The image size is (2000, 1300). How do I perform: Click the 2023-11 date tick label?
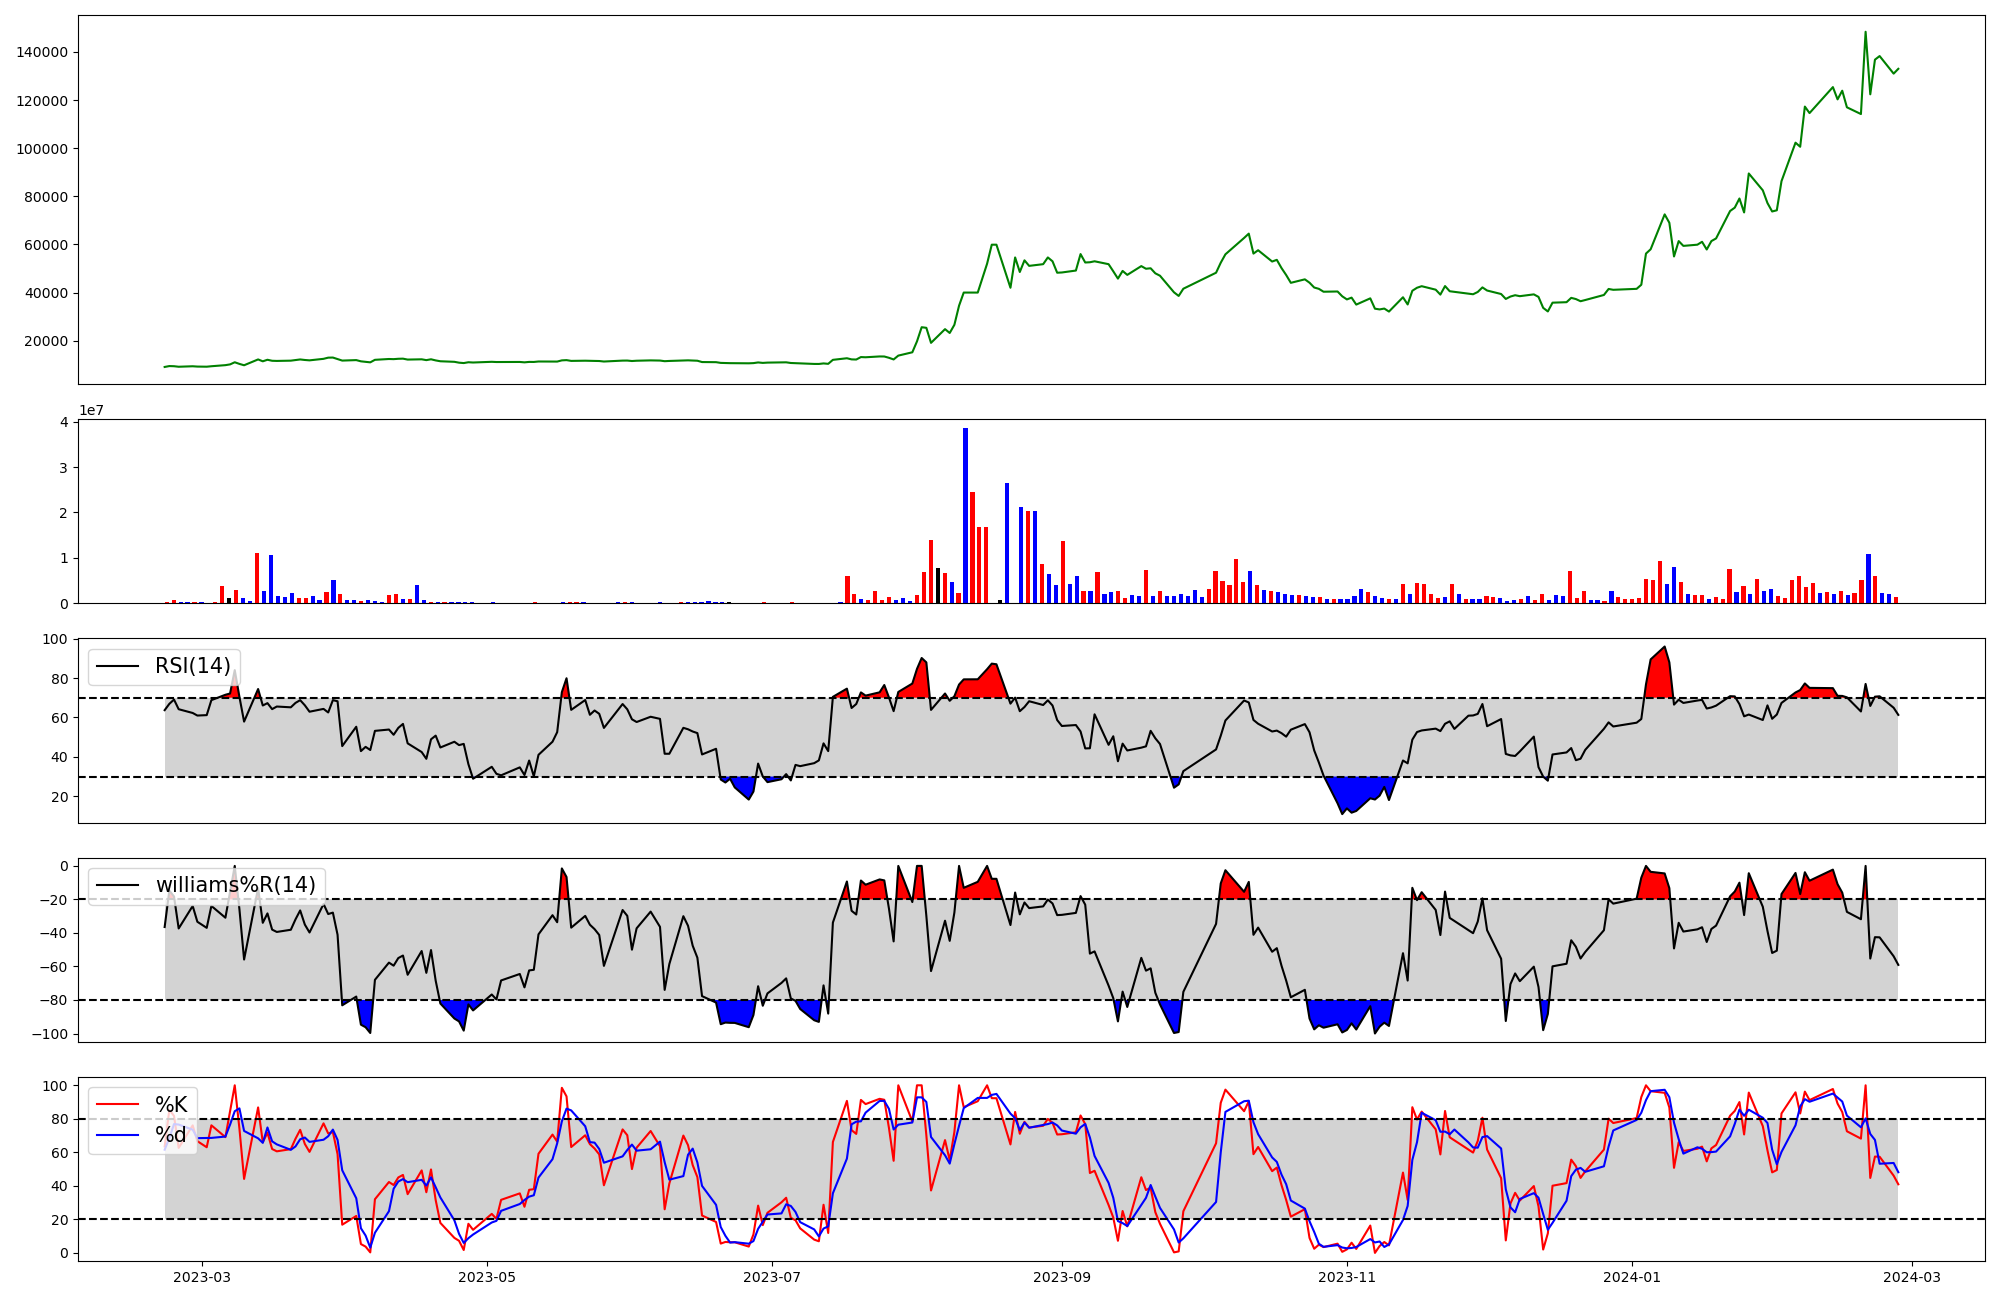click(1346, 1276)
